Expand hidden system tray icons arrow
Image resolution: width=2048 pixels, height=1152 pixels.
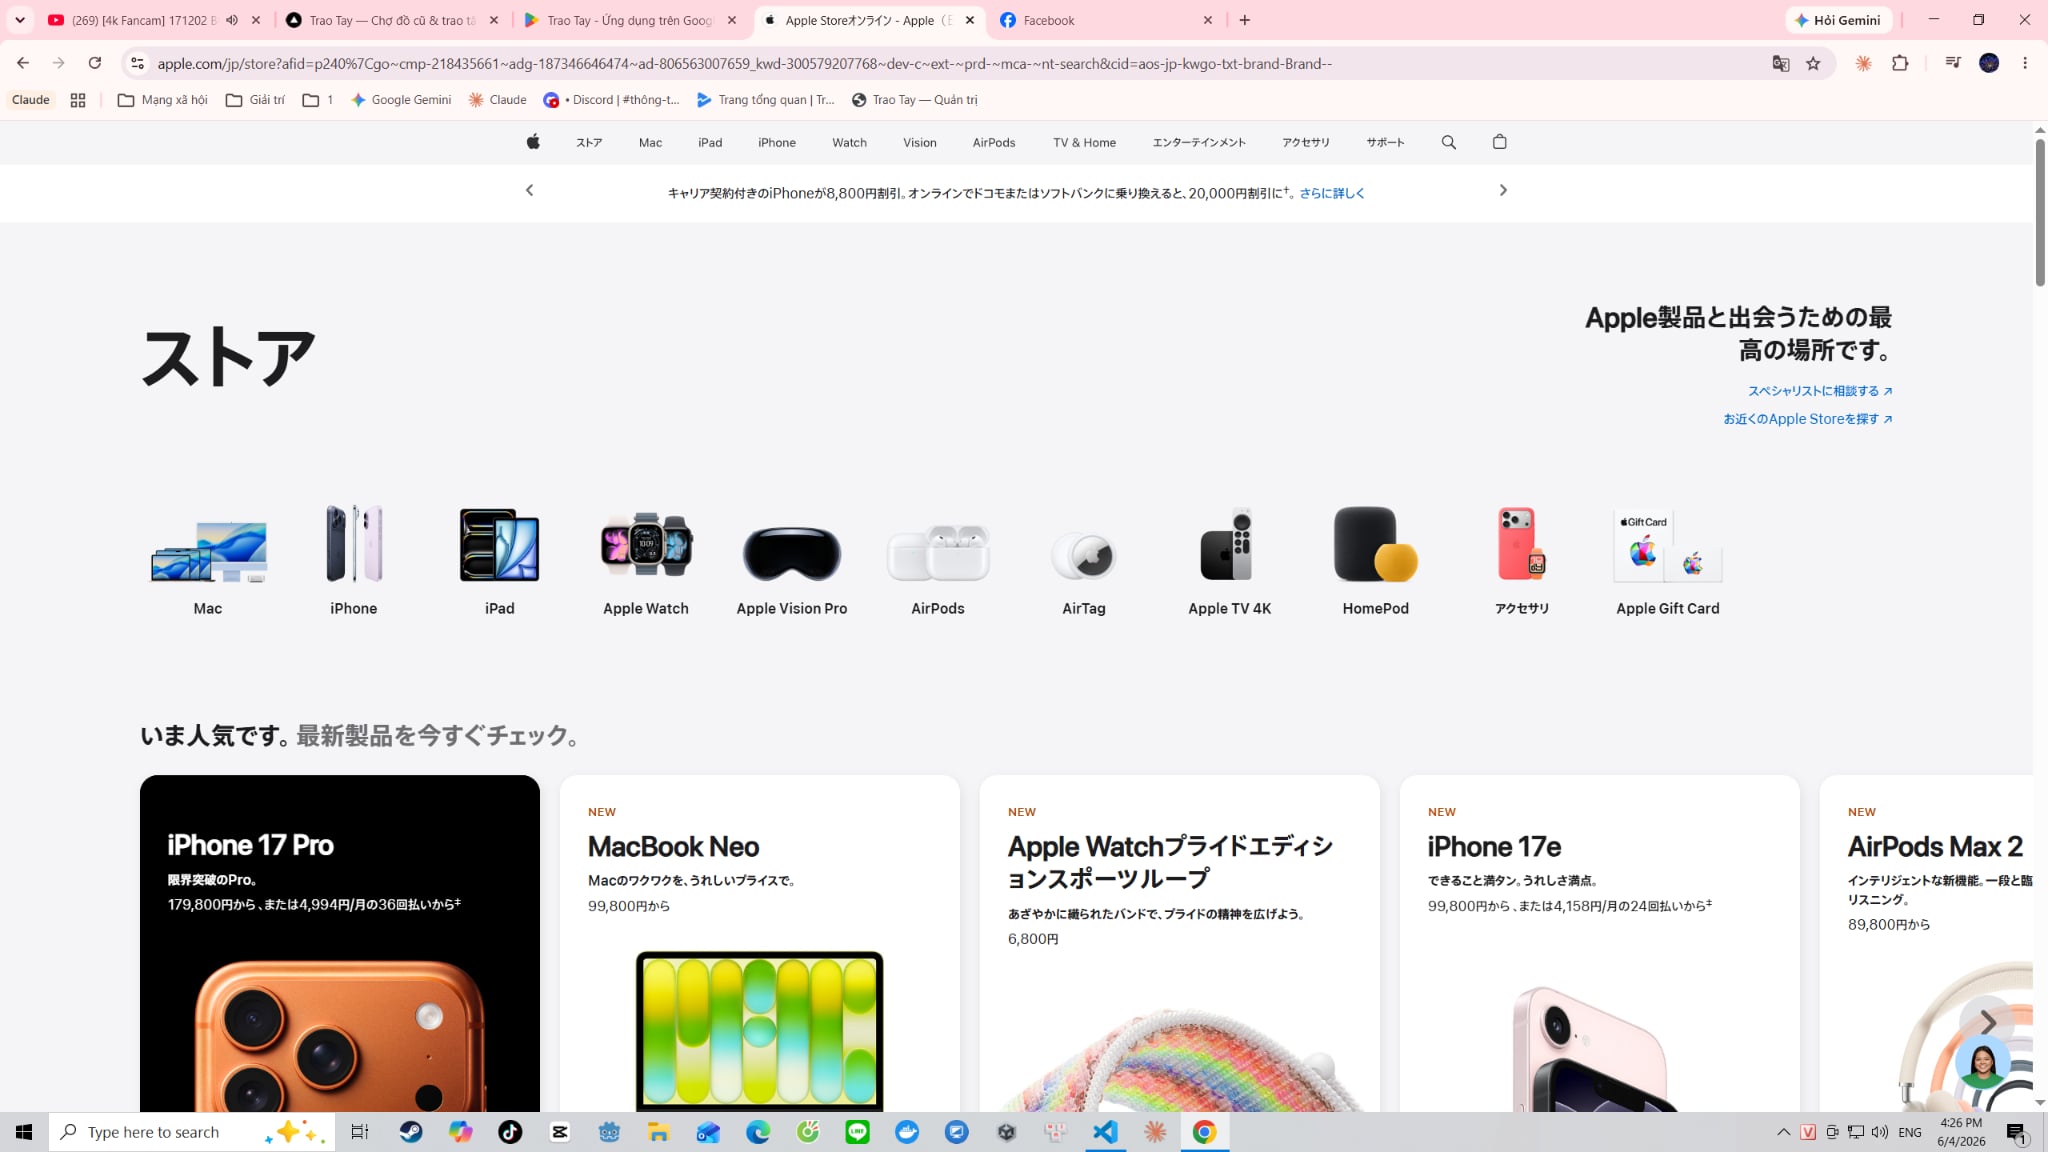pyautogui.click(x=1783, y=1132)
